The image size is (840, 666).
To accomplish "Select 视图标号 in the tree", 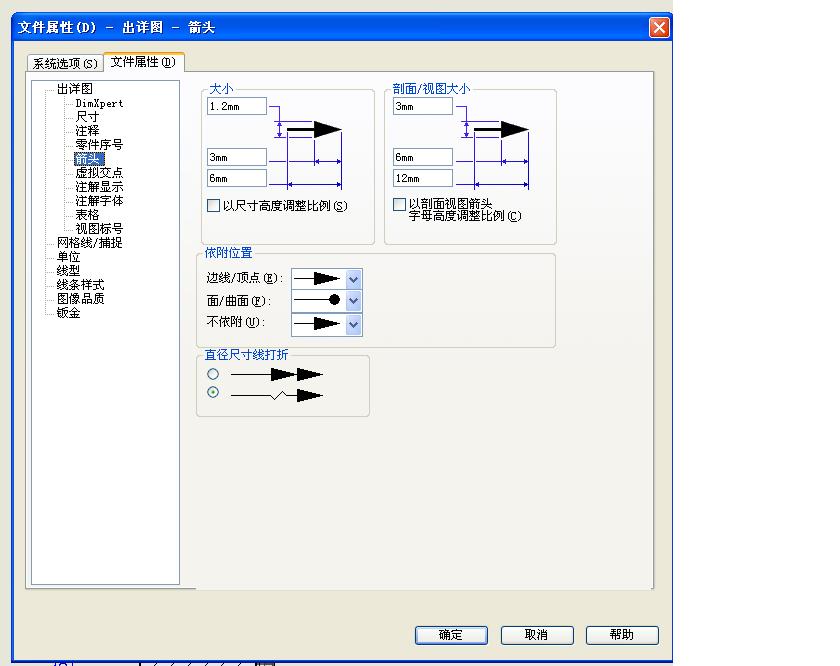I will (99, 228).
